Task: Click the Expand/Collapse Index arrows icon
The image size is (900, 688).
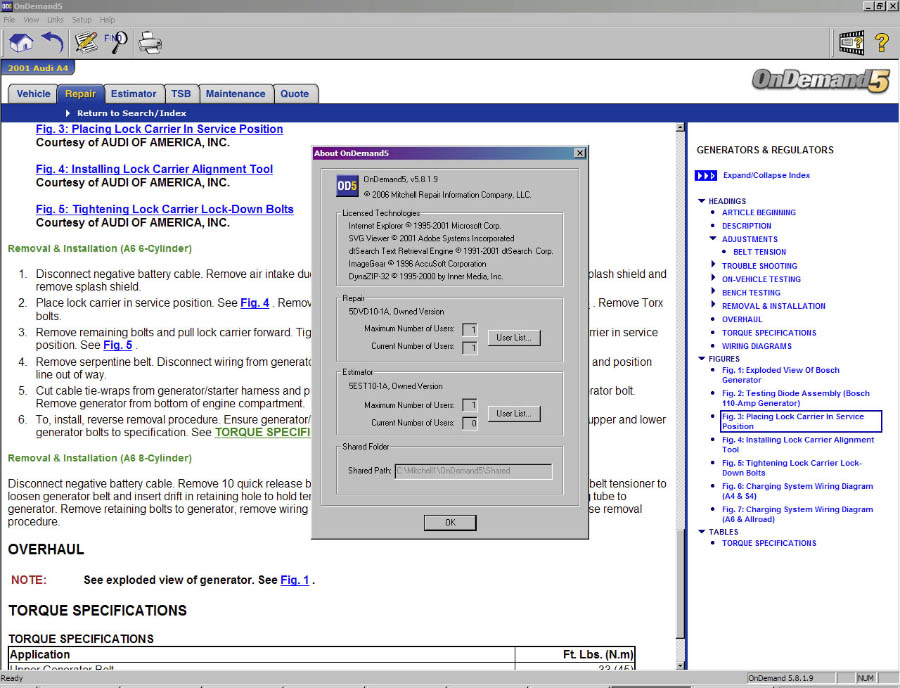Action: (x=705, y=176)
